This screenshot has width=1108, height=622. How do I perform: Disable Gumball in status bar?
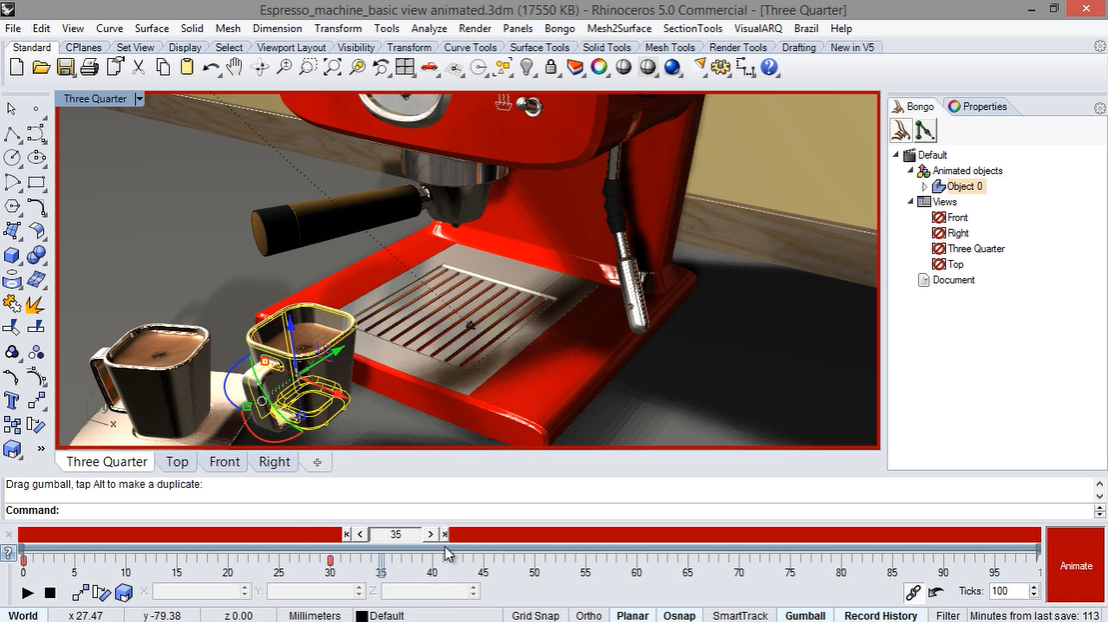coord(805,616)
